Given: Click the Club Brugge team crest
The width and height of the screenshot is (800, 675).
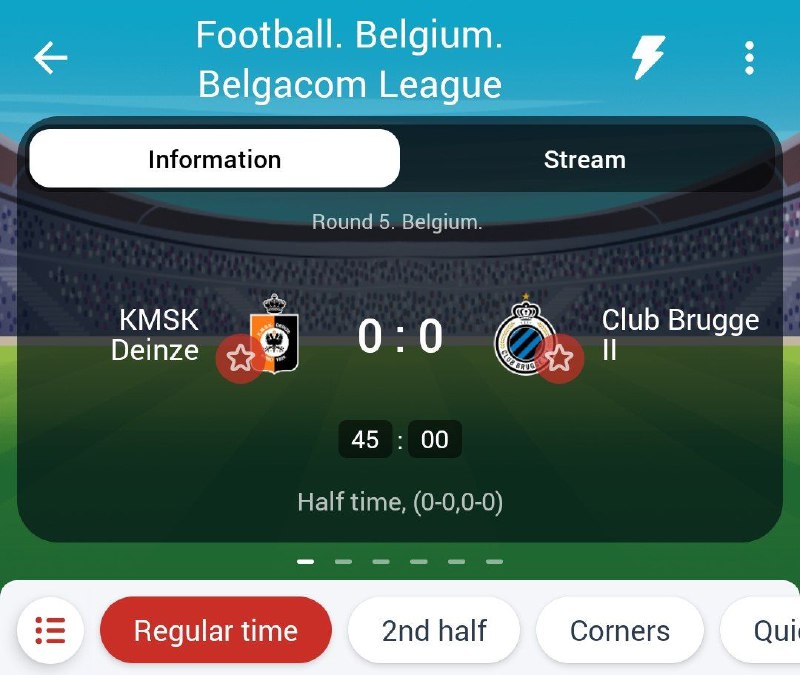Looking at the screenshot, I should 526,334.
